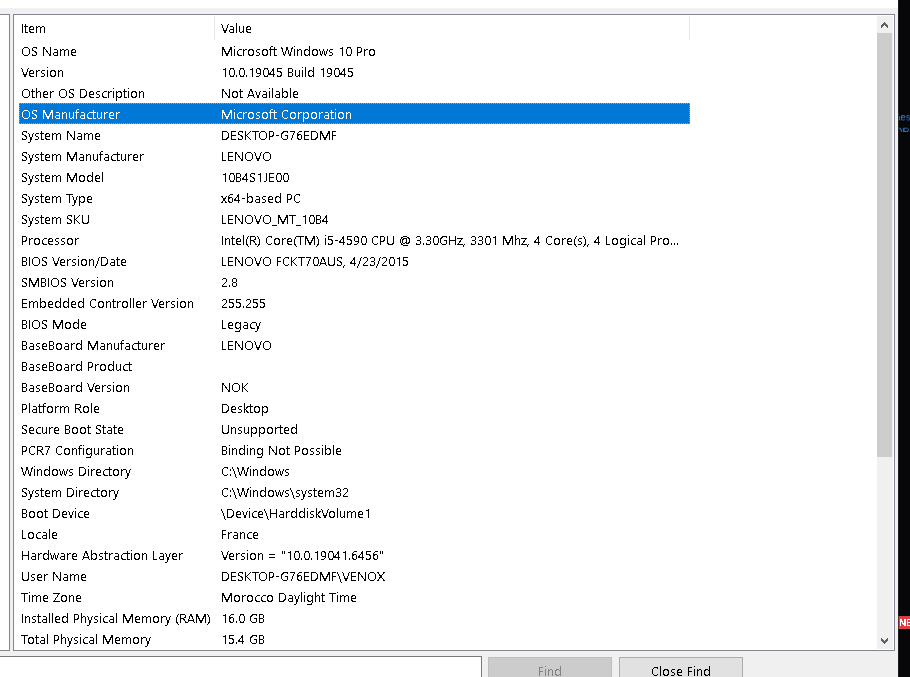Select the Platform Role row

pos(354,408)
